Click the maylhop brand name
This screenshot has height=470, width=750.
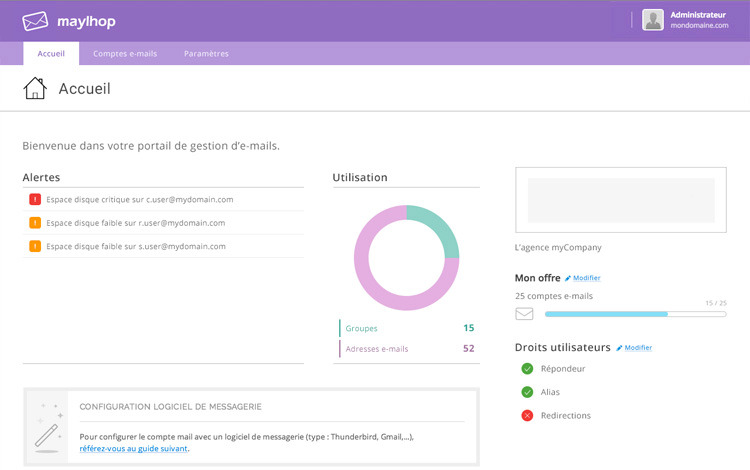86,22
